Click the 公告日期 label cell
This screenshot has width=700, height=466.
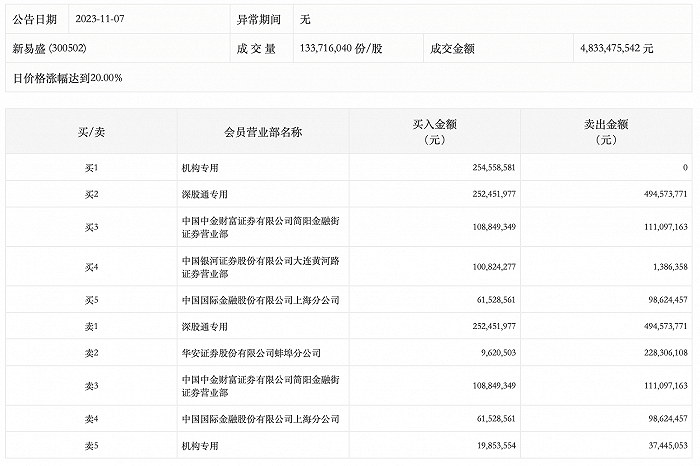36,19
